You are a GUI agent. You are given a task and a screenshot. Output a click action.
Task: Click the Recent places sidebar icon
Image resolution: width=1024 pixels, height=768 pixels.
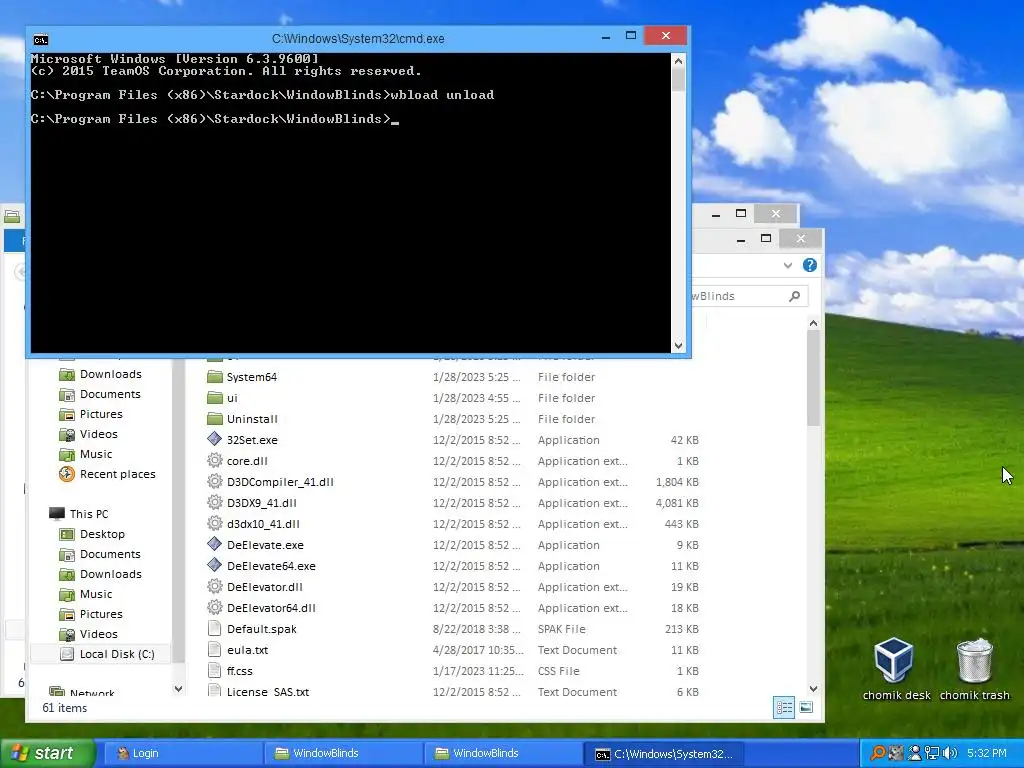[x=67, y=474]
